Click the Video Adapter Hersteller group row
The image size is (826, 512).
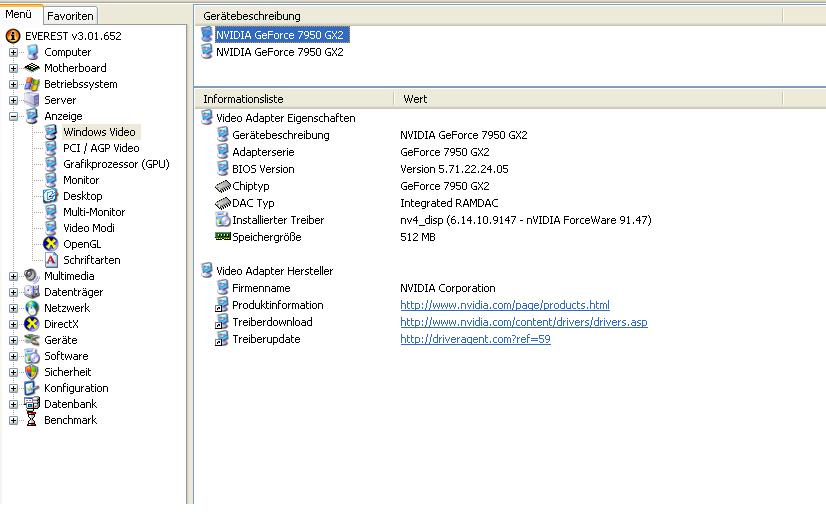click(274, 271)
